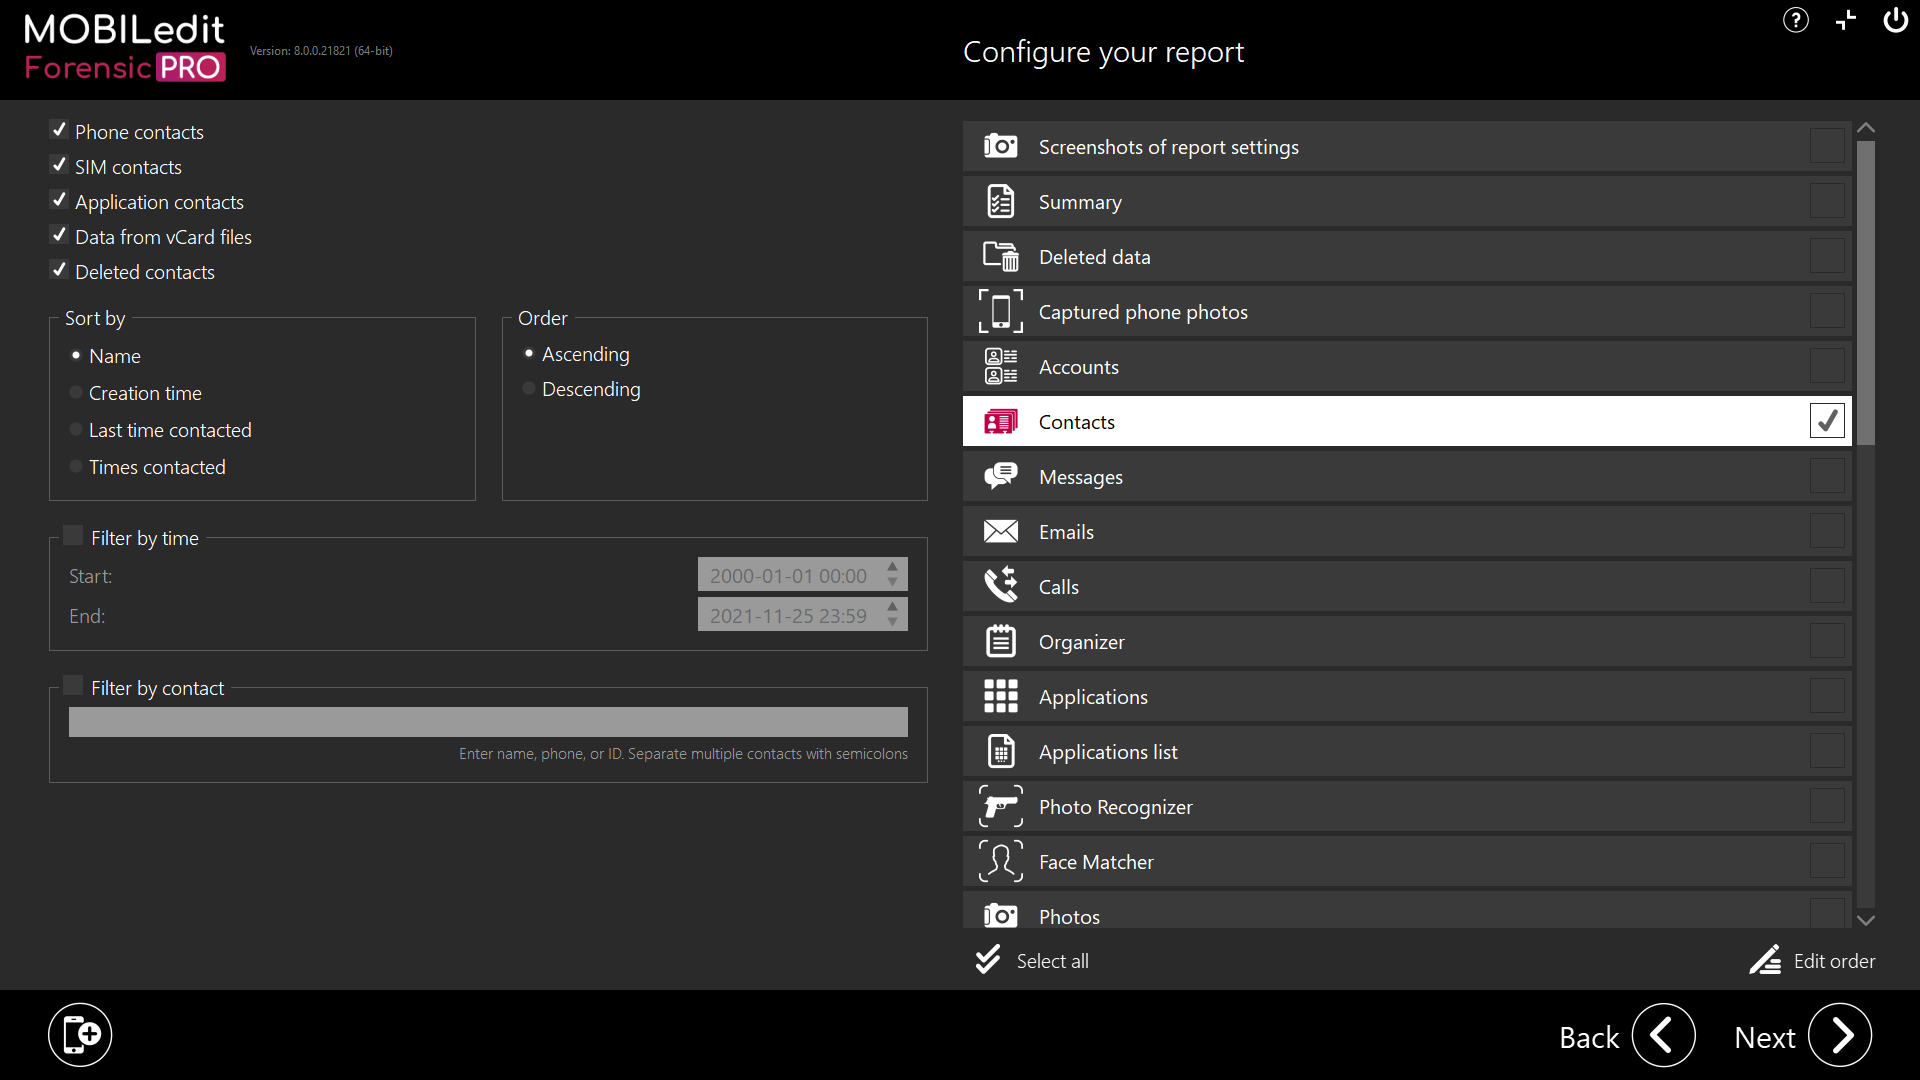Click the Filter by contact text field

[x=488, y=722]
